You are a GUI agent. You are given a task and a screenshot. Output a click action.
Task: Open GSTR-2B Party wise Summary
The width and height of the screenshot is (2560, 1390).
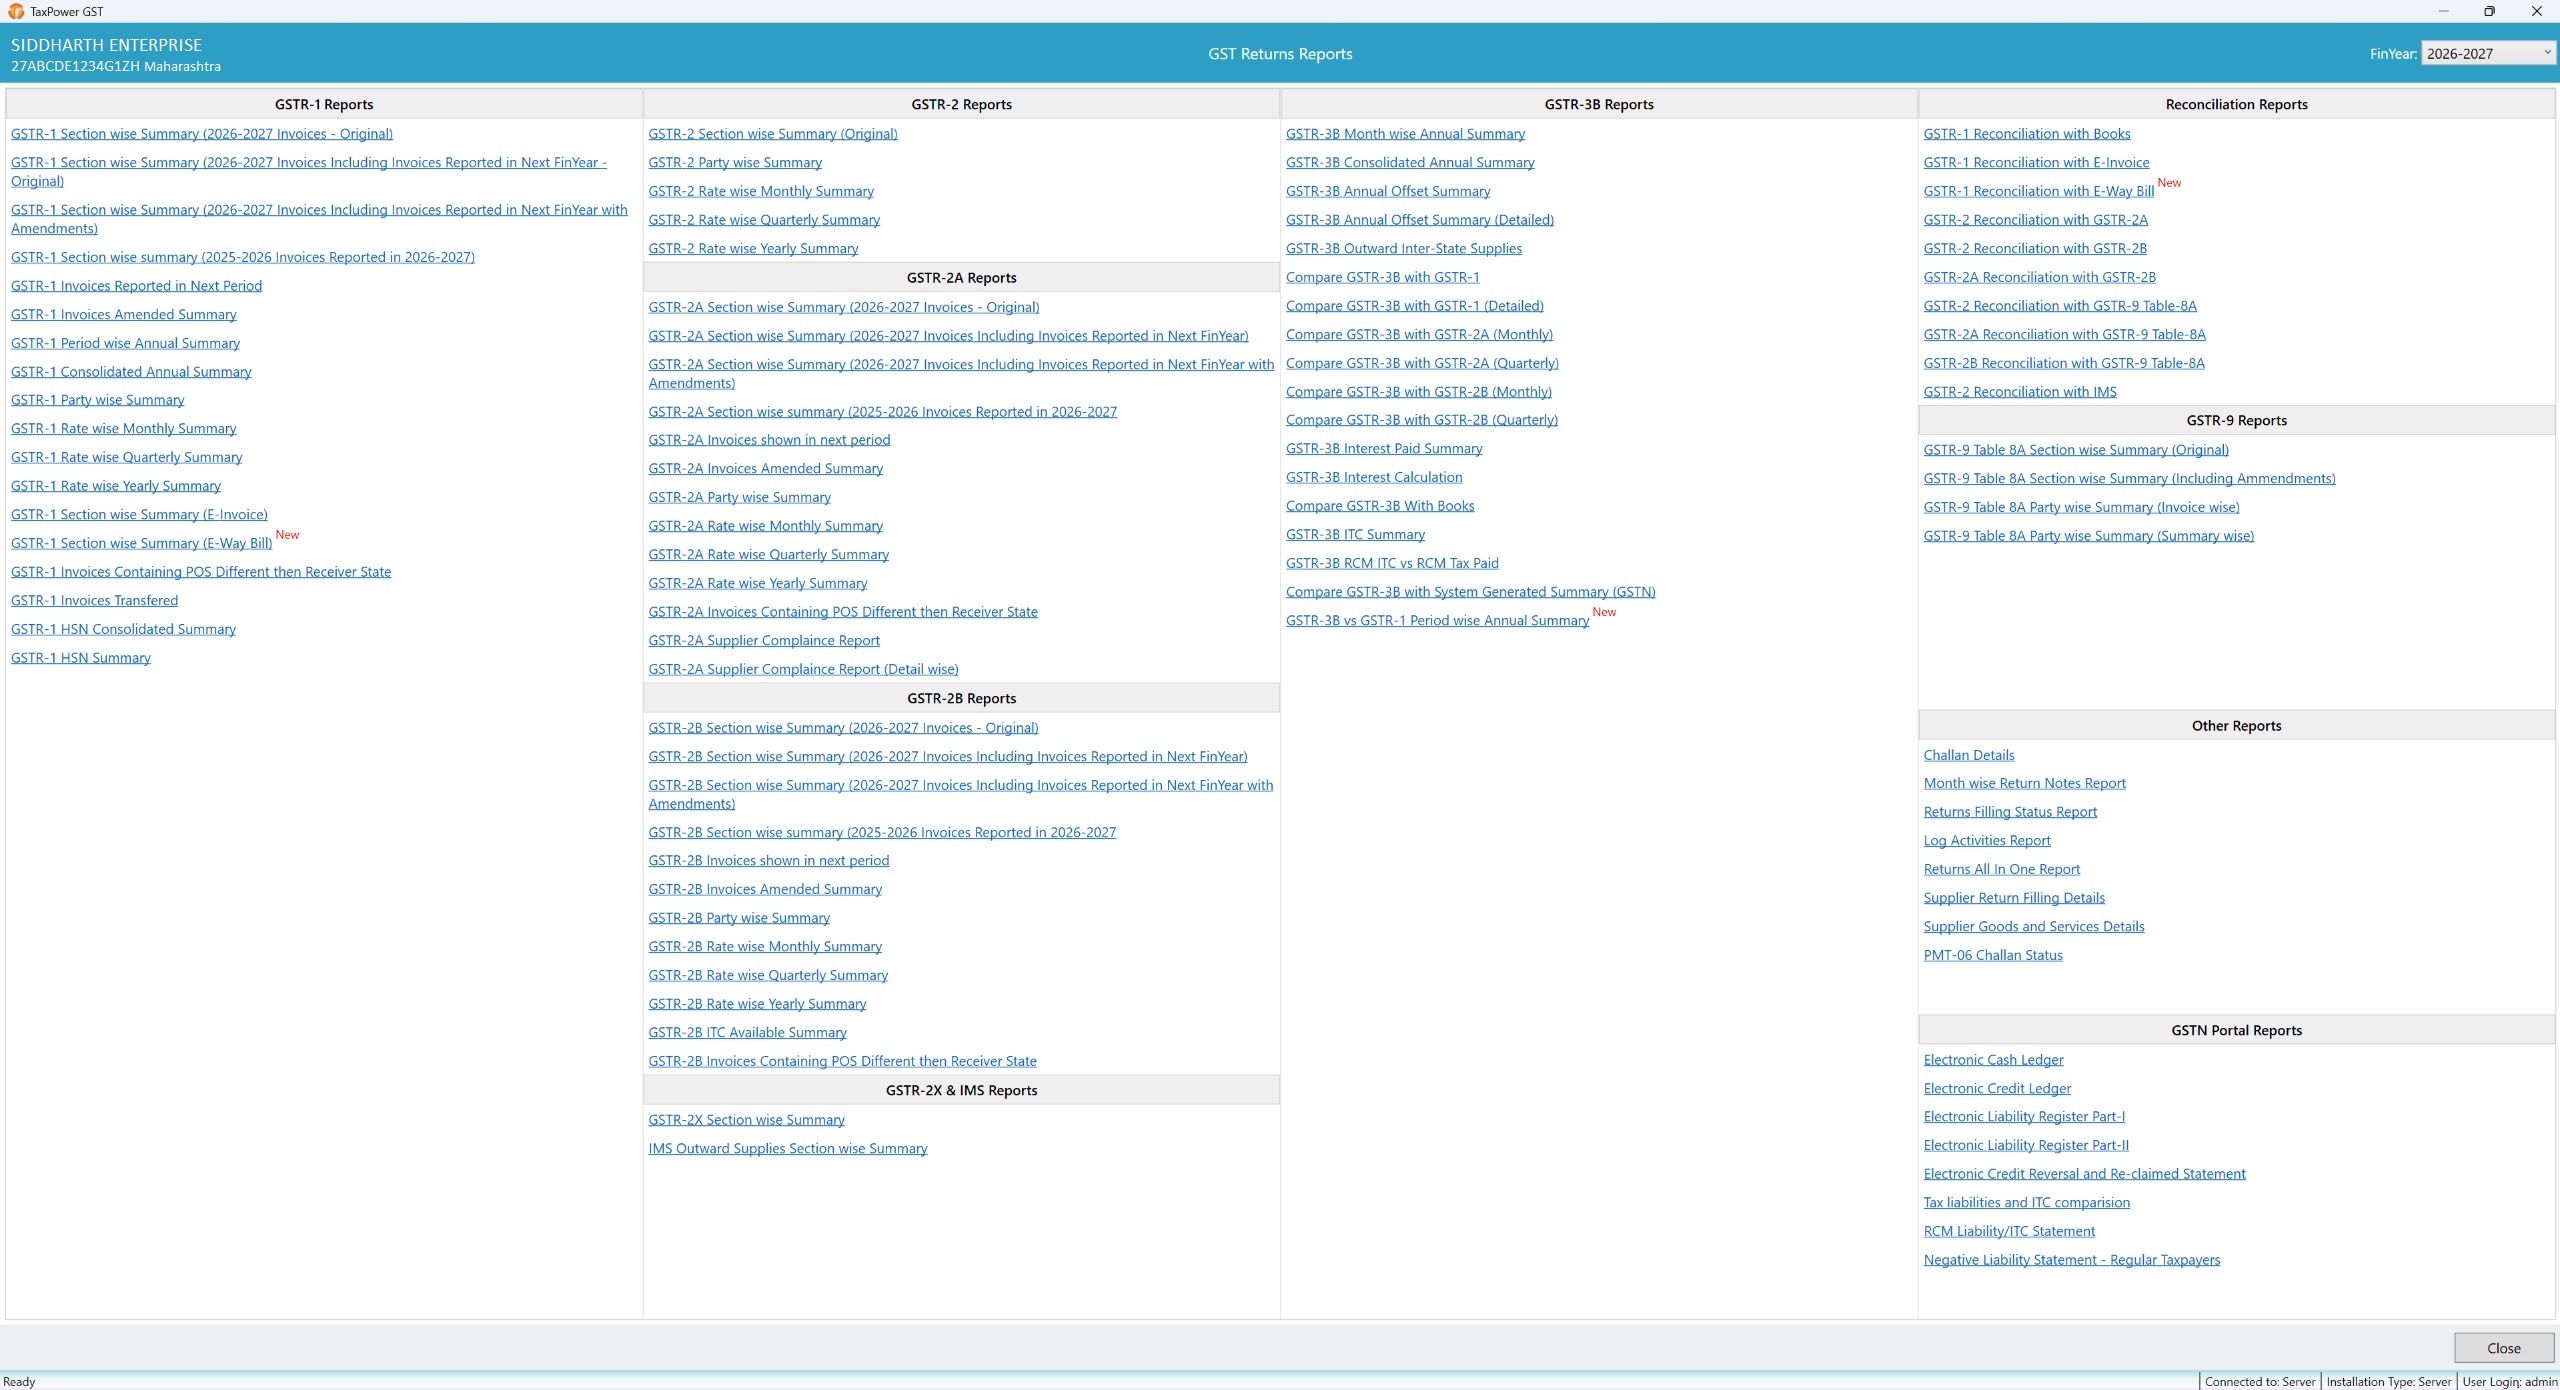click(x=739, y=918)
